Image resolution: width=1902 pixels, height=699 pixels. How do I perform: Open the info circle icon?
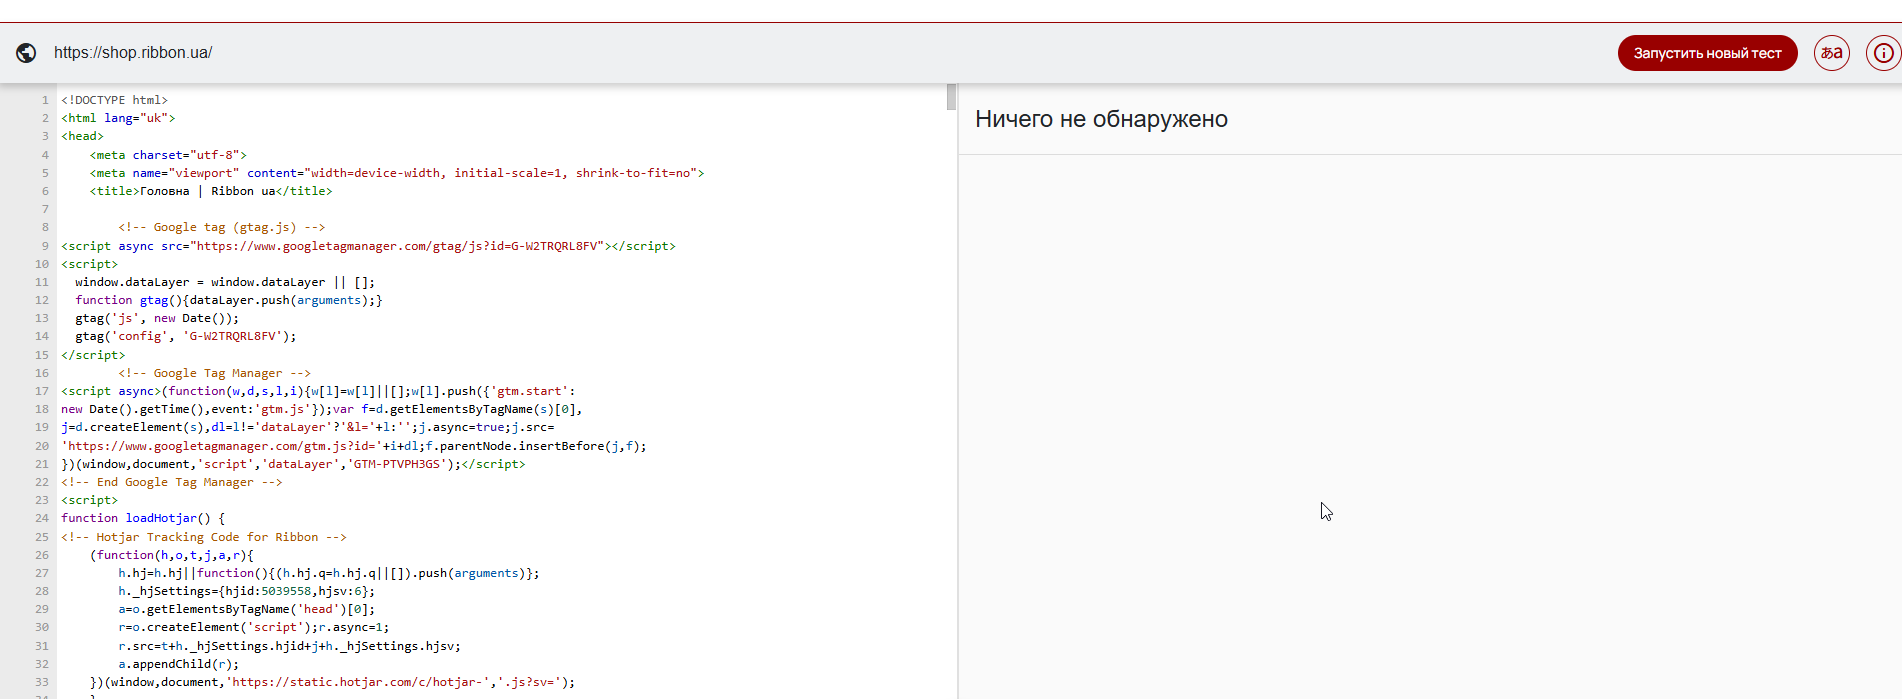click(1883, 53)
